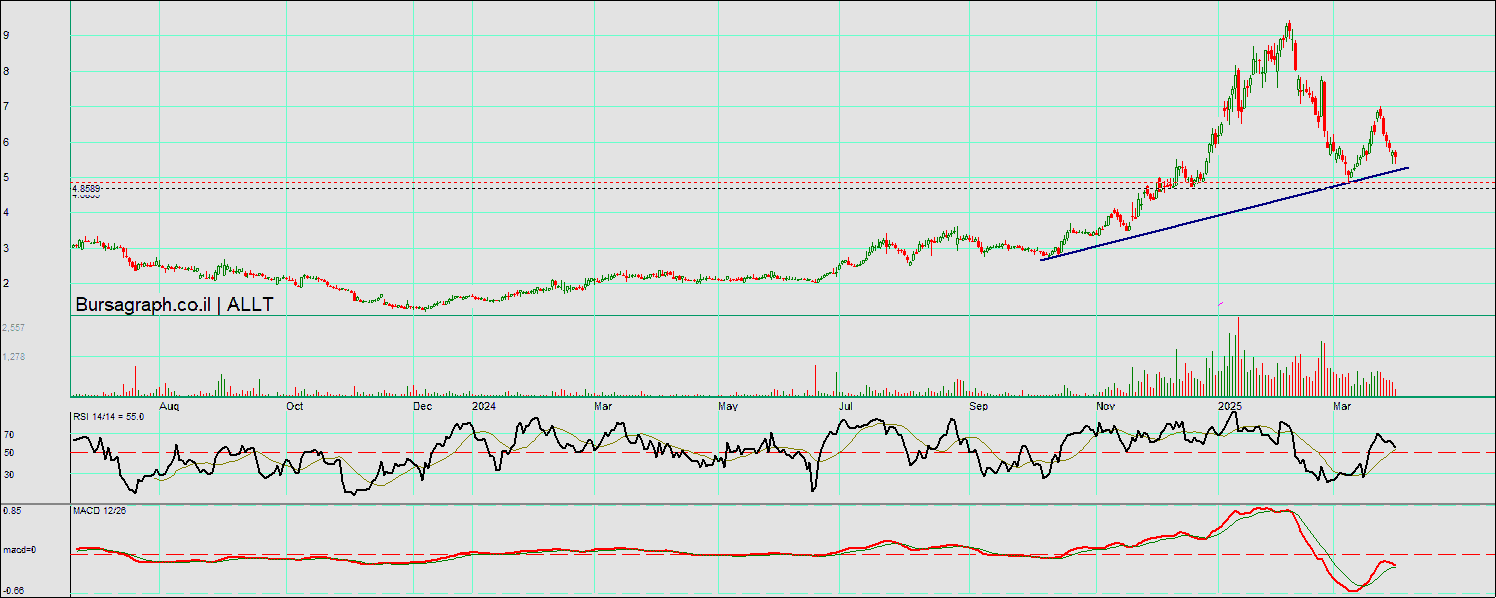Click the Nov label on the time axis
This screenshot has height=598, width=1496.
pos(1105,407)
